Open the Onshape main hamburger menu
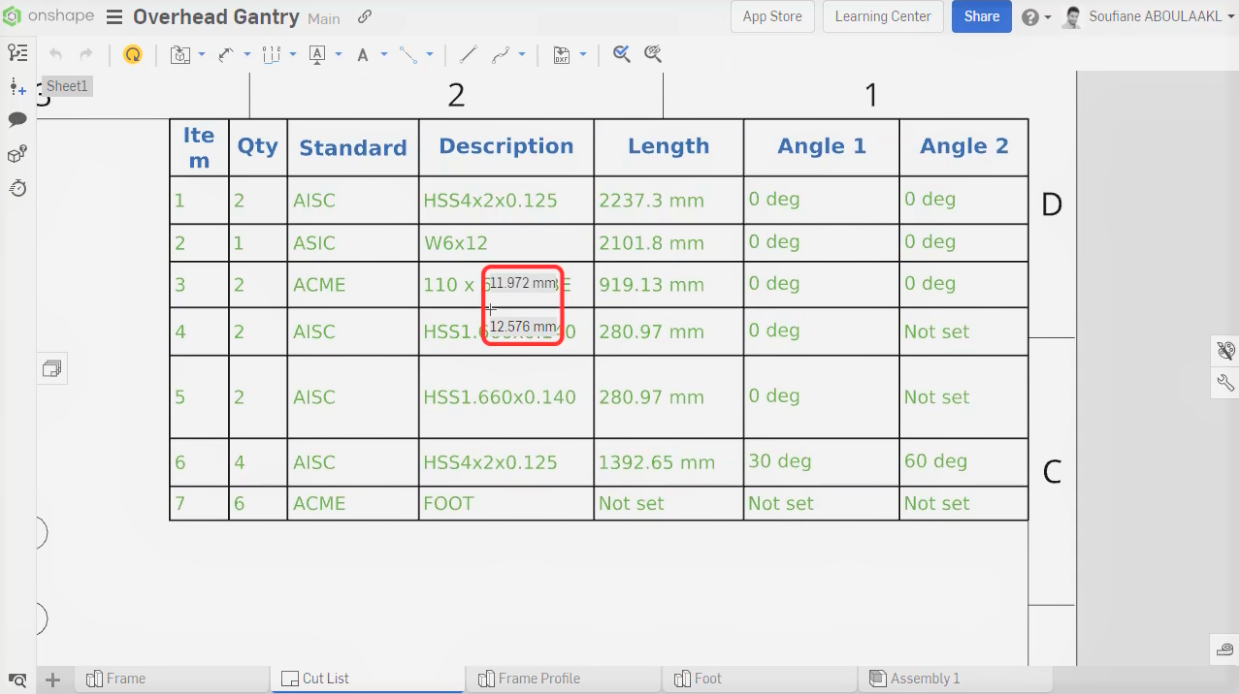This screenshot has height=694, width=1239. click(x=115, y=17)
